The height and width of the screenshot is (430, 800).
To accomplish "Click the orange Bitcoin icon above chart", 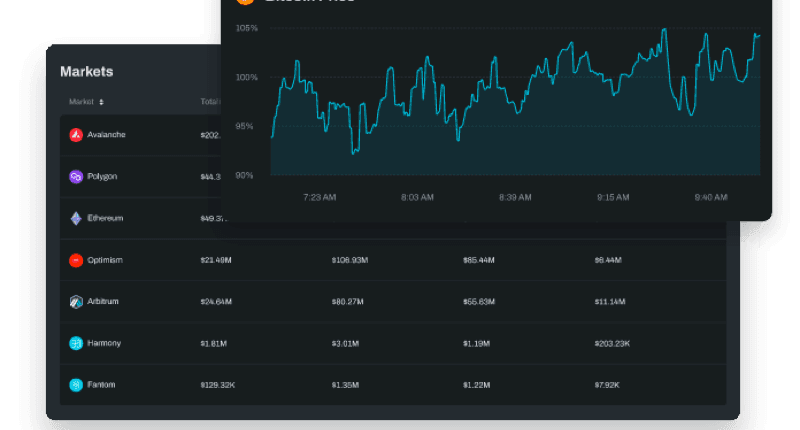I will pos(243,2).
